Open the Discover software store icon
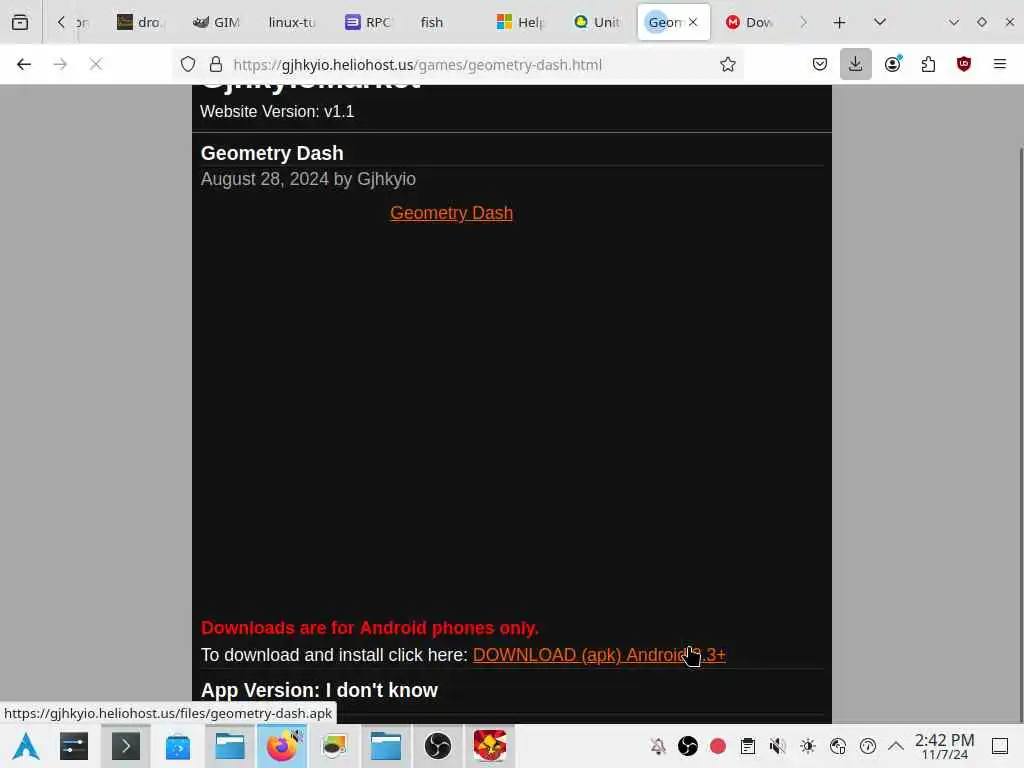 [x=178, y=746]
